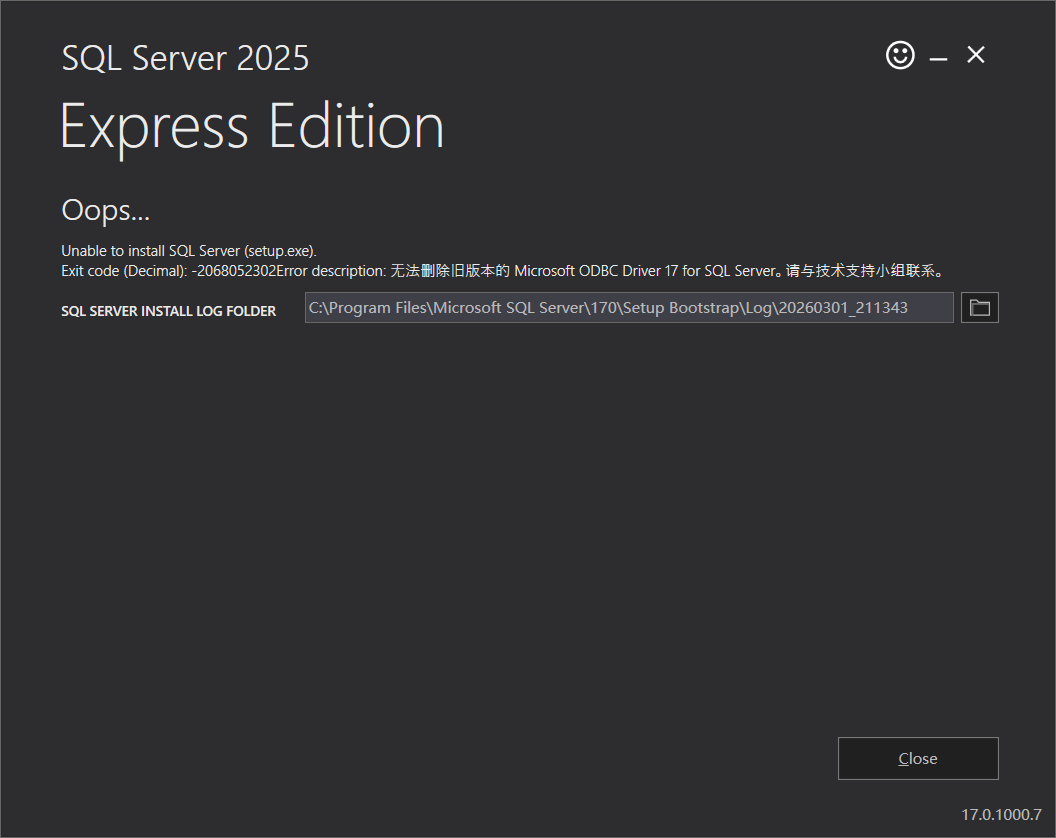This screenshot has height=838, width=1056.
Task: Click the 'Unable to install SQL Server (setup.exe).' message
Action: point(189,251)
